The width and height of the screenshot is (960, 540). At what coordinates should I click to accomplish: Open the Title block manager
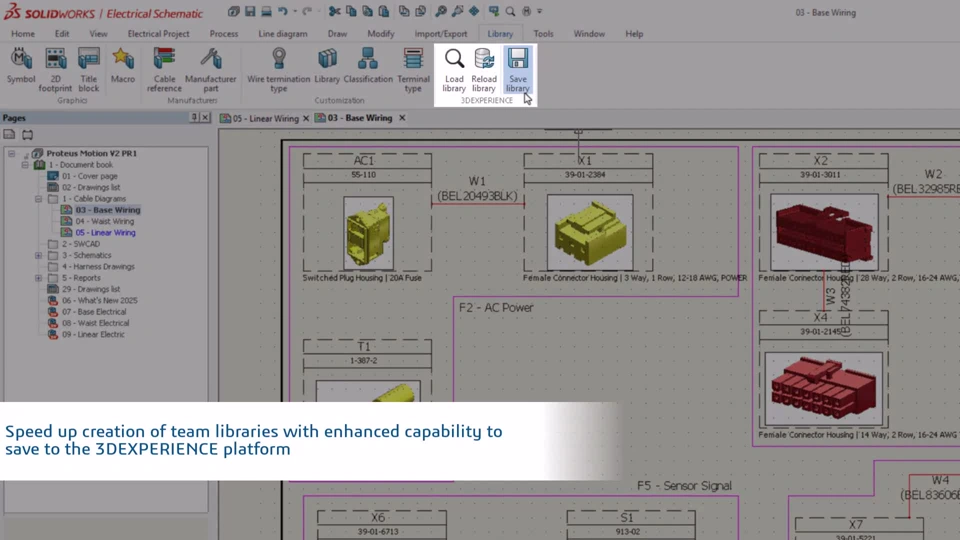[89, 70]
